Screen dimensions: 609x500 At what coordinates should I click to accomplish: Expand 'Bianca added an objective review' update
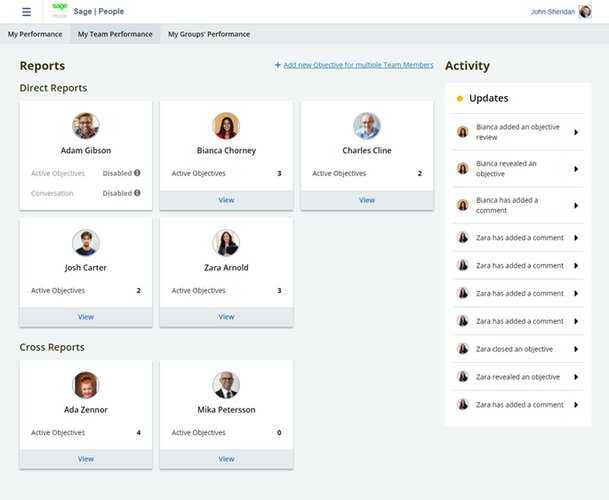[576, 132]
